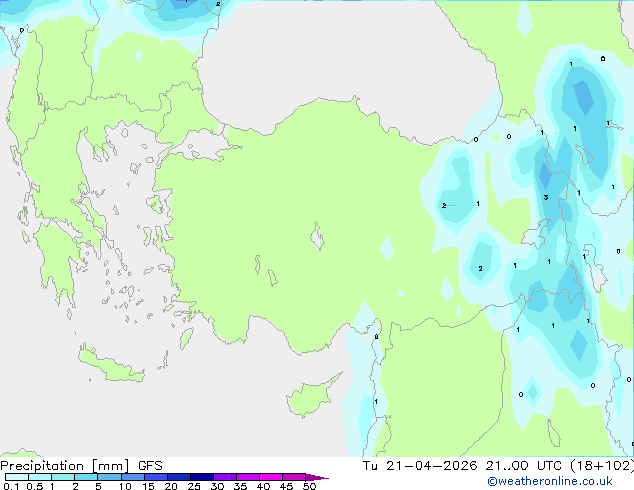The height and width of the screenshot is (490, 634).
Task: Click the central Turkey salt lake outline
Action: tap(317, 236)
